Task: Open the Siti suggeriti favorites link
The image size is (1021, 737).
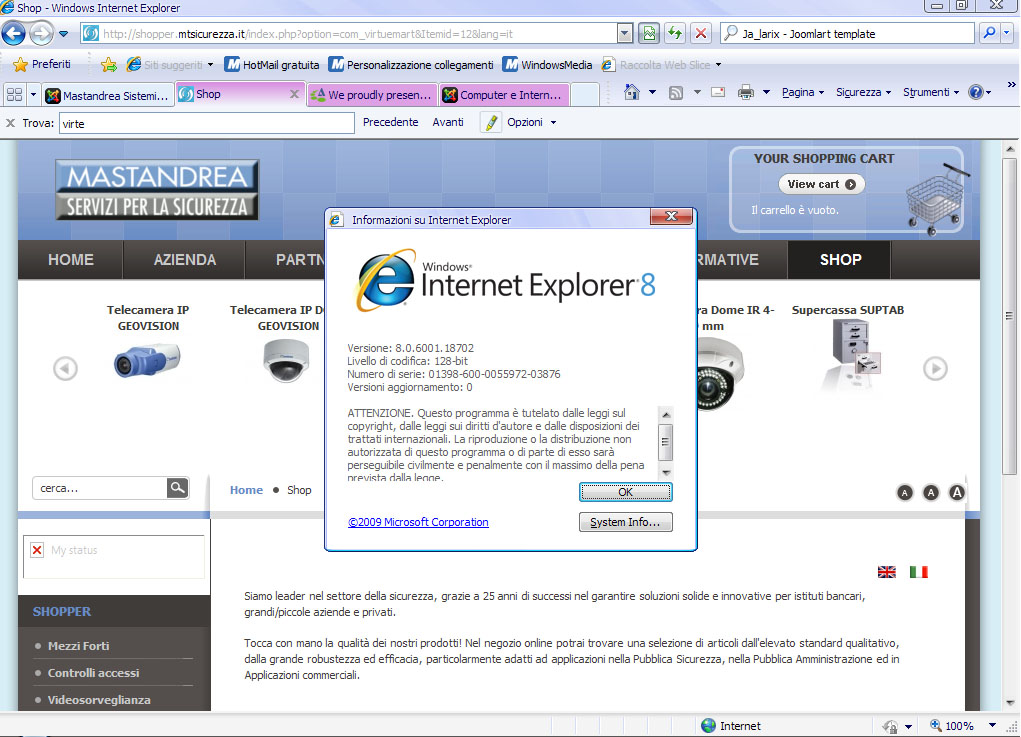Action: pyautogui.click(x=170, y=64)
